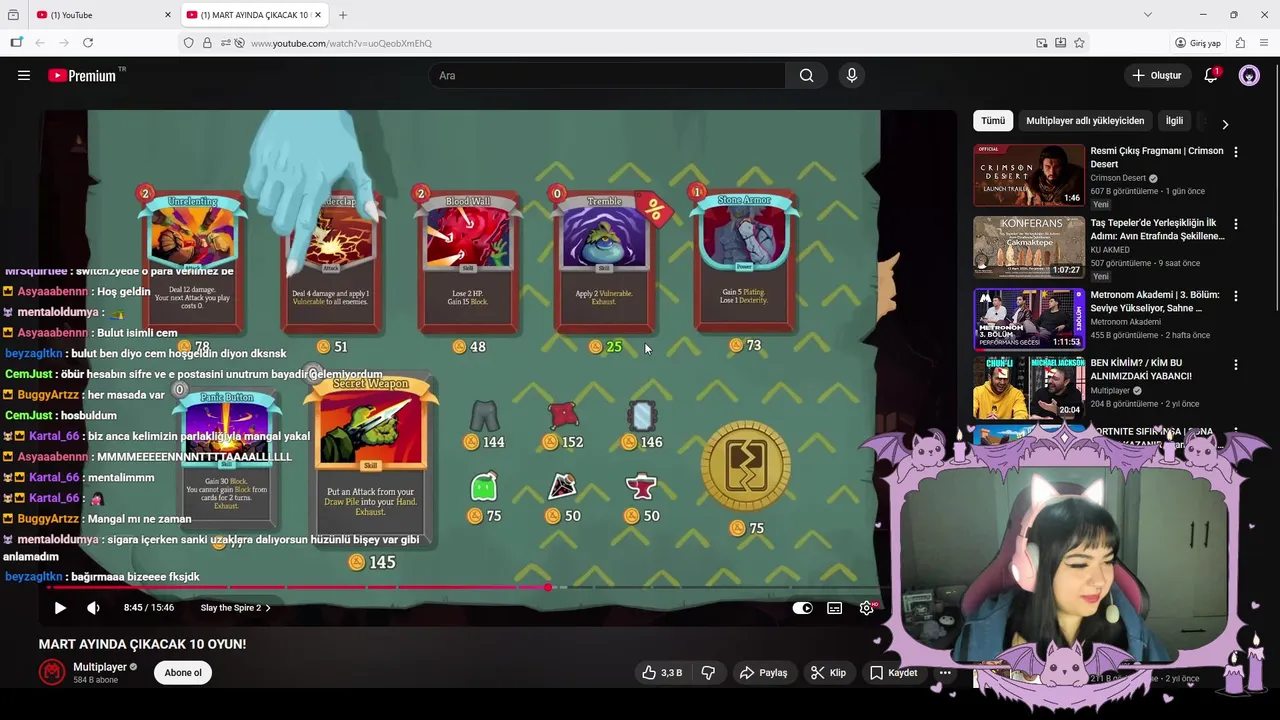Select Multiplayer adlı yükleyiciden chip
This screenshot has width=1280, height=720.
[x=1085, y=121]
